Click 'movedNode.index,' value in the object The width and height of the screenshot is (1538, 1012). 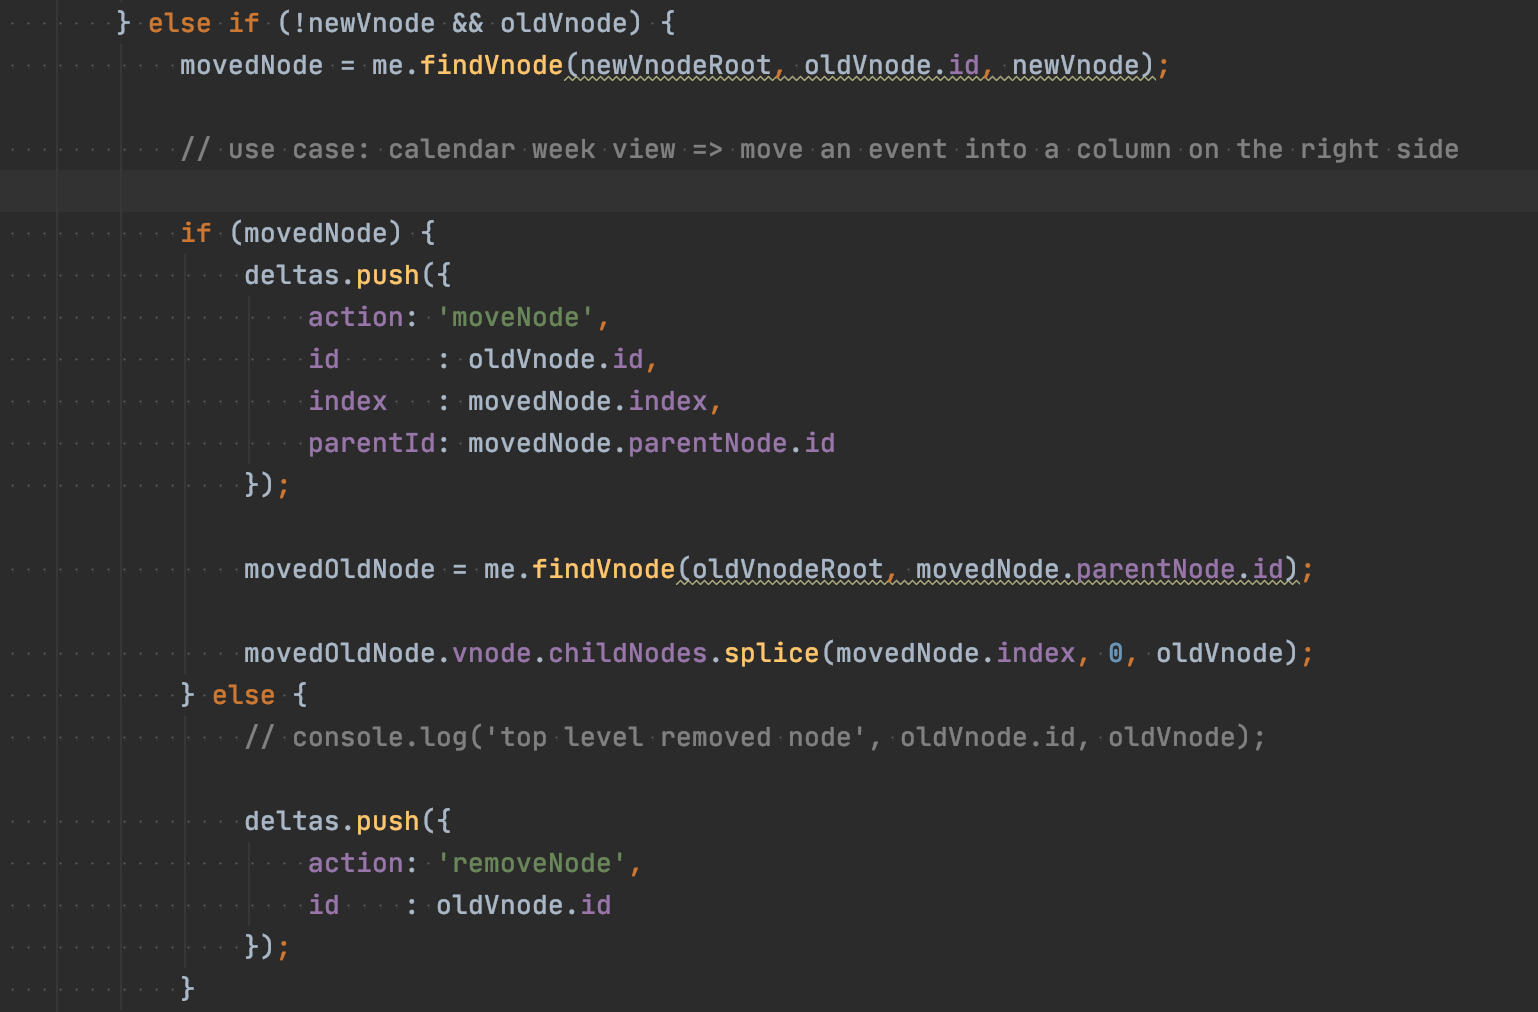tap(595, 401)
